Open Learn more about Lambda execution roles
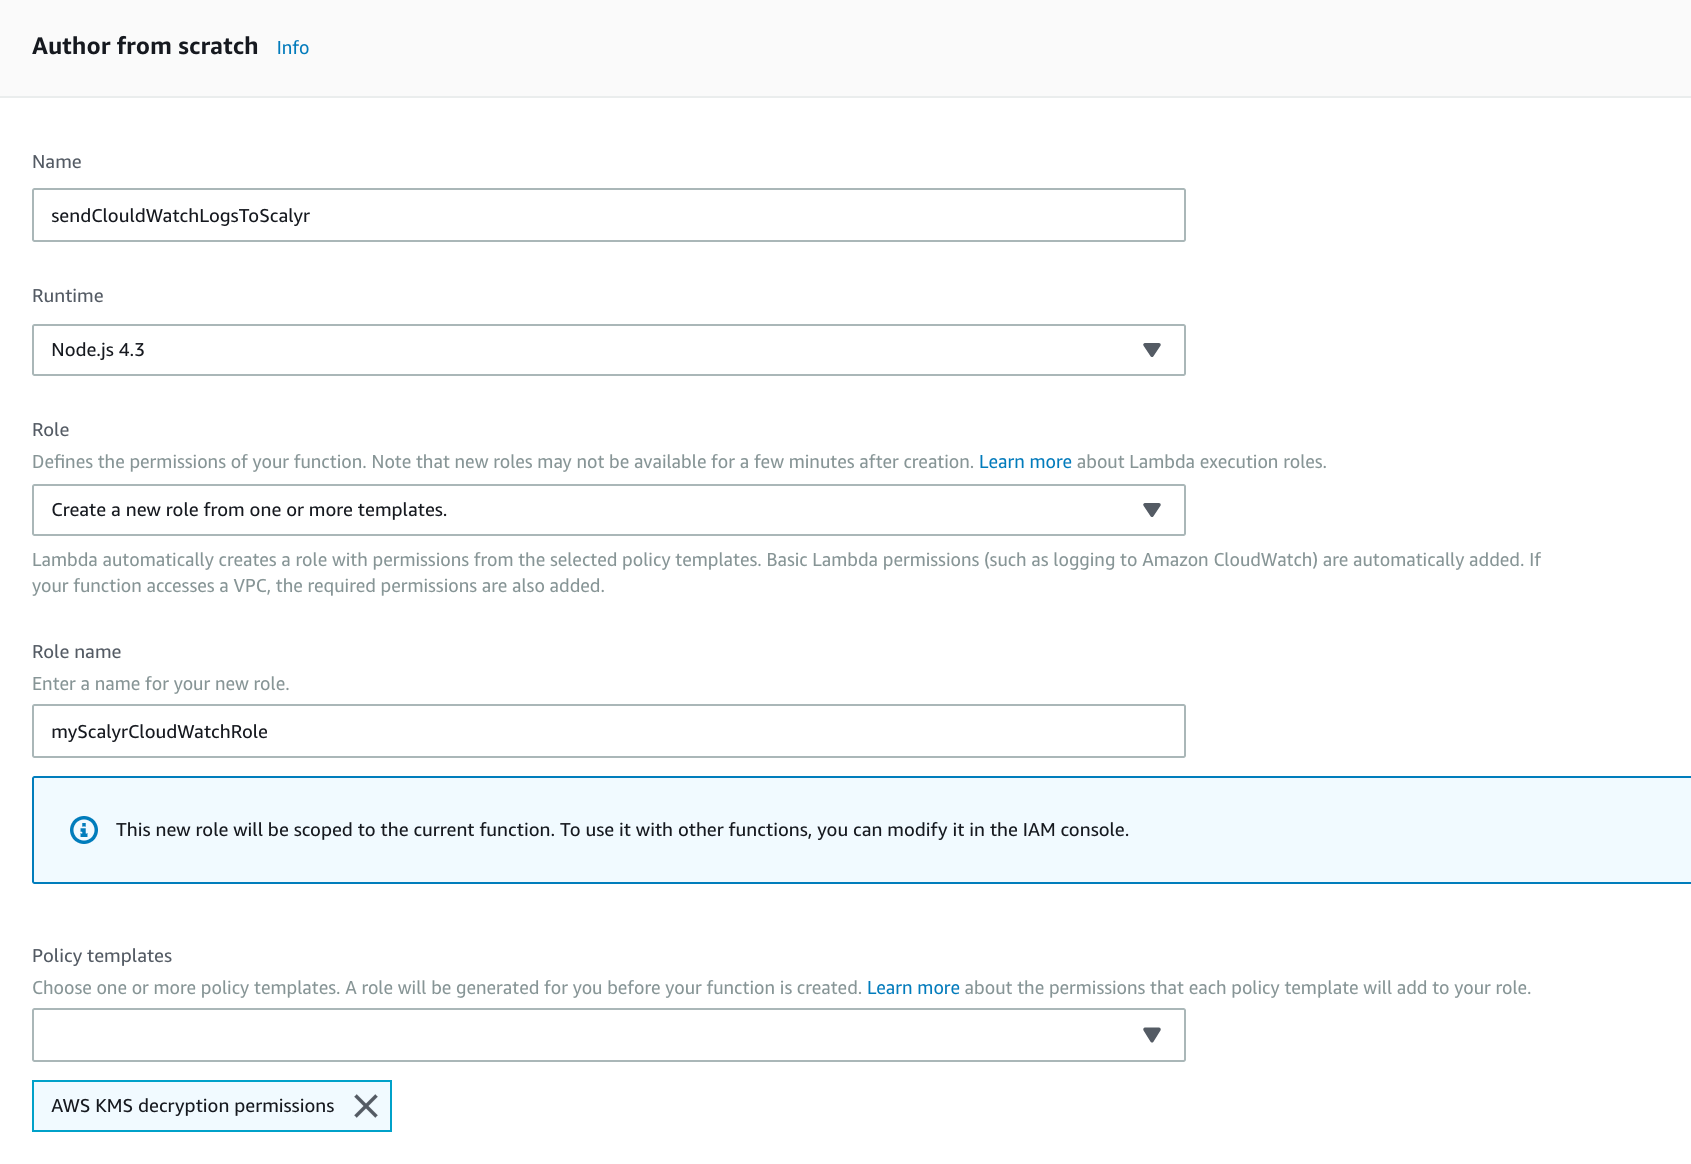This screenshot has width=1691, height=1164. point(1025,462)
